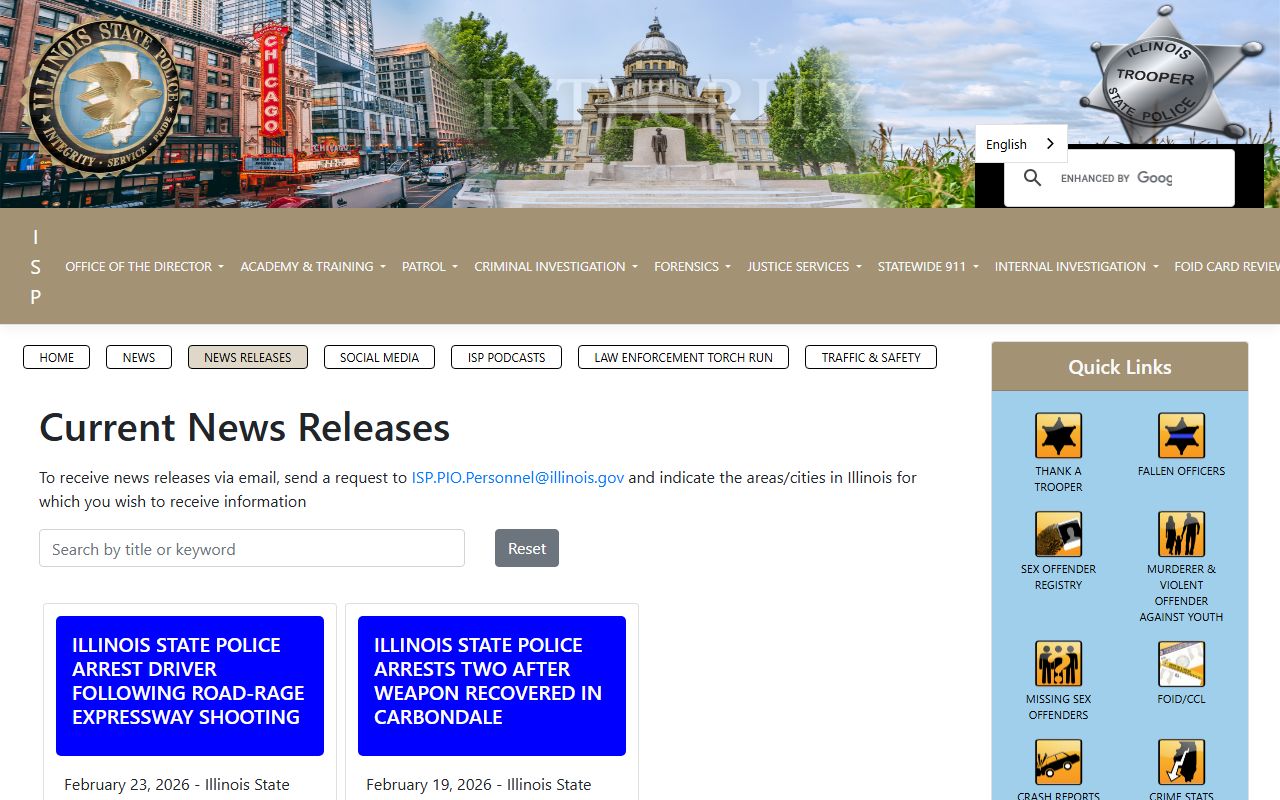Viewport: 1280px width, 800px height.
Task: Expand Academy & Training menu
Action: 312,266
